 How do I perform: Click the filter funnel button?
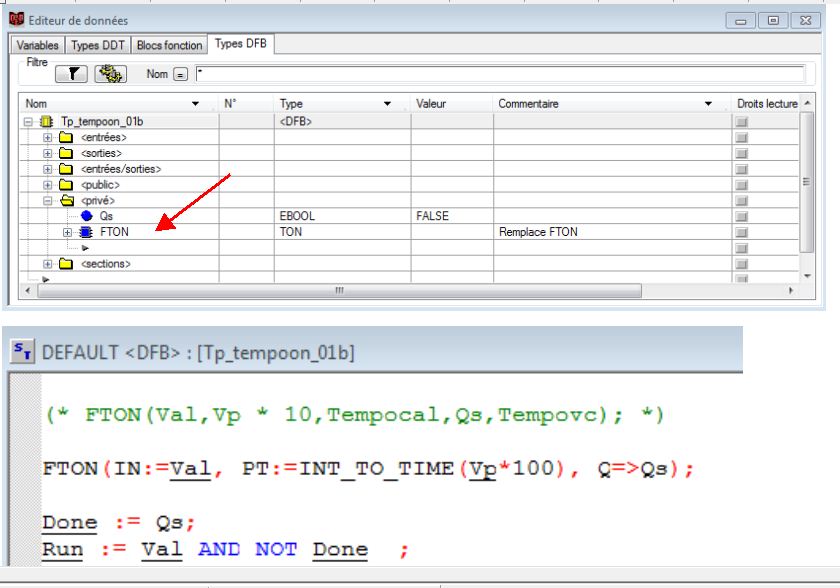click(x=72, y=74)
